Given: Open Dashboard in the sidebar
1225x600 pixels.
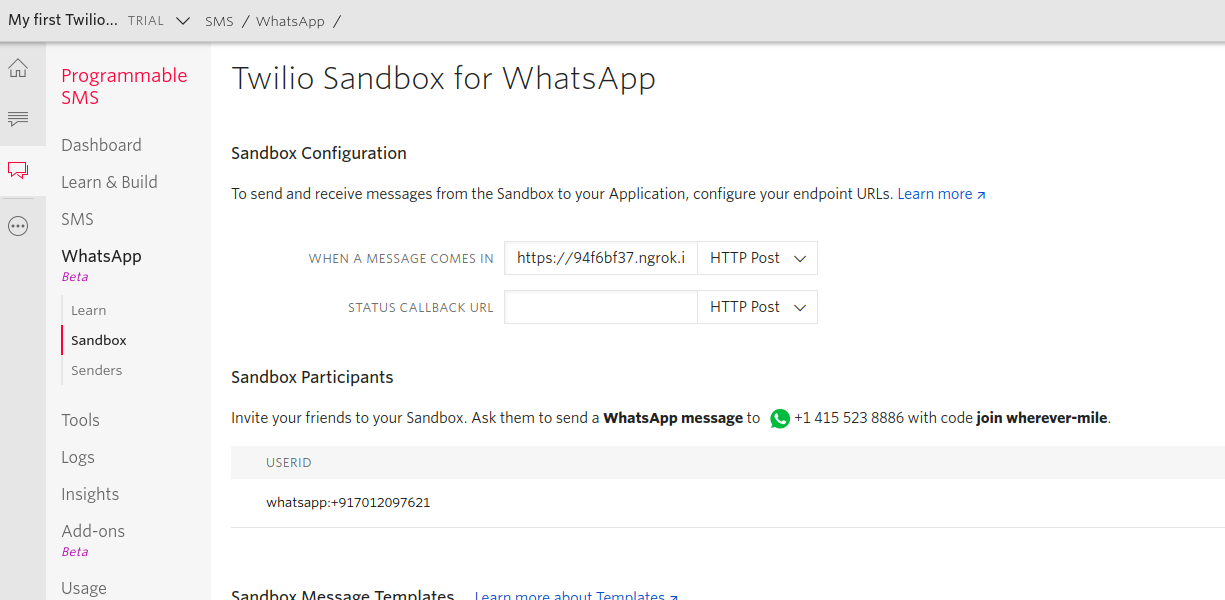Looking at the screenshot, I should point(101,145).
